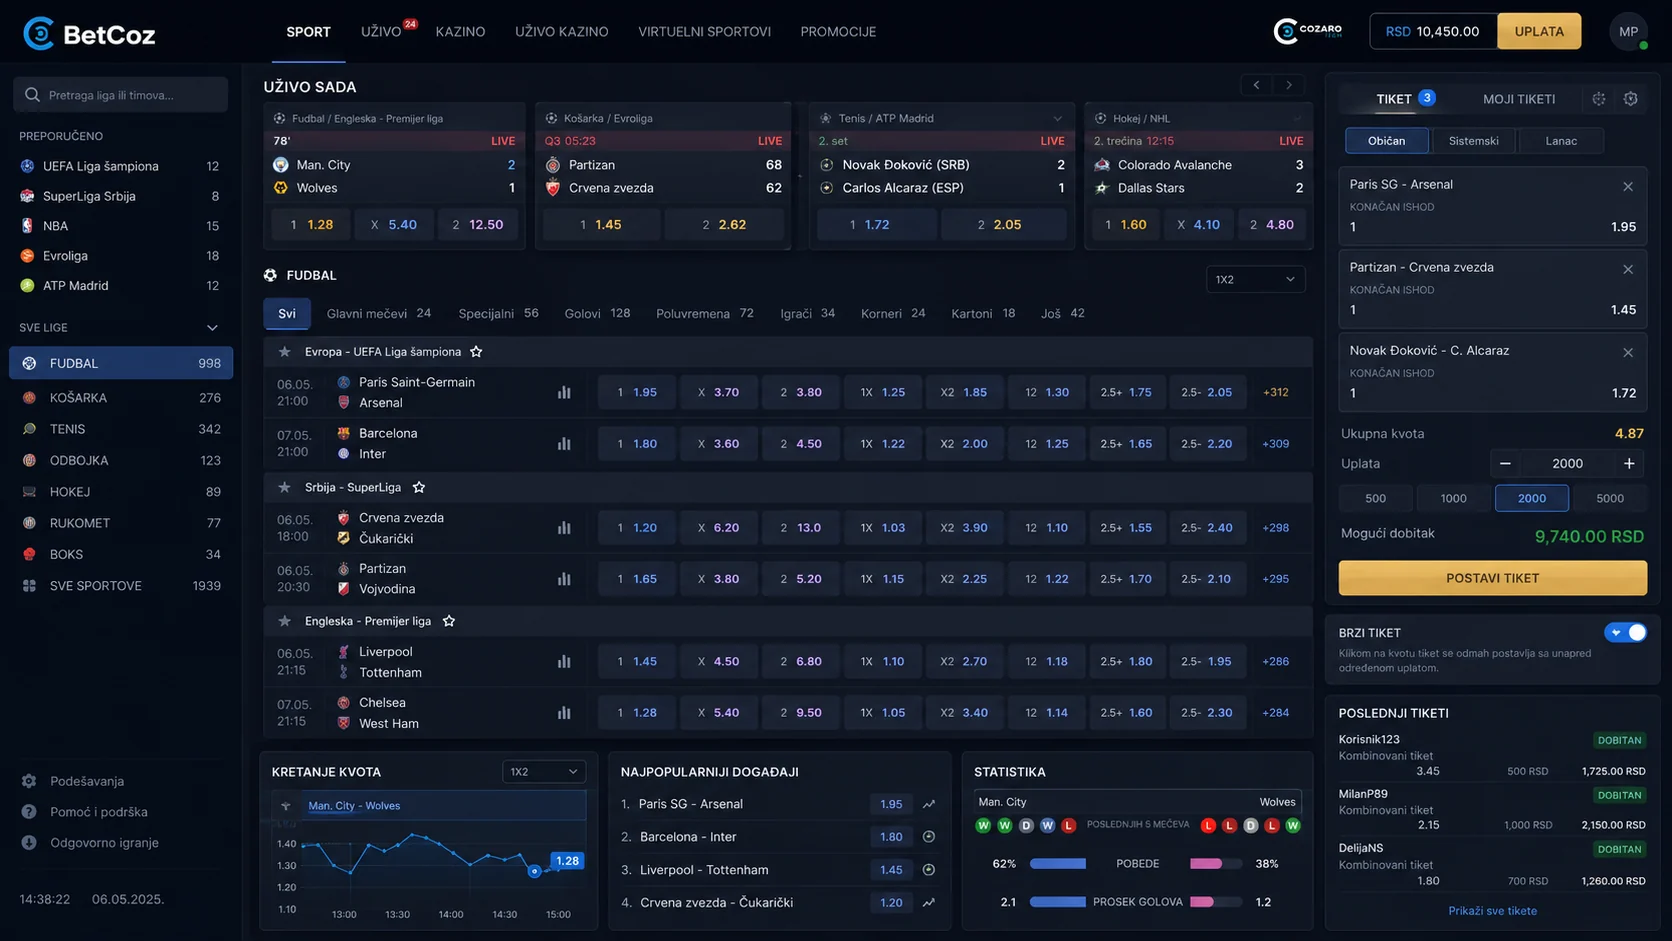Open the 1X2 market dropdown in Fudbal section

coord(1255,279)
